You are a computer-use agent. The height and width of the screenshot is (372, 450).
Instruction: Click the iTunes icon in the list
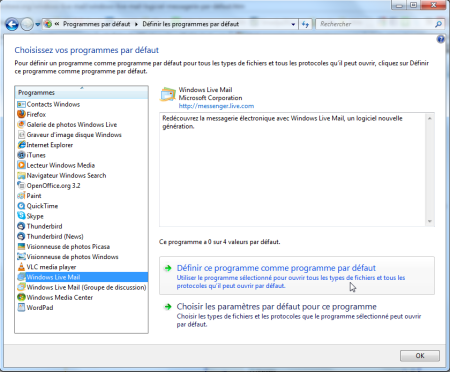click(21, 155)
